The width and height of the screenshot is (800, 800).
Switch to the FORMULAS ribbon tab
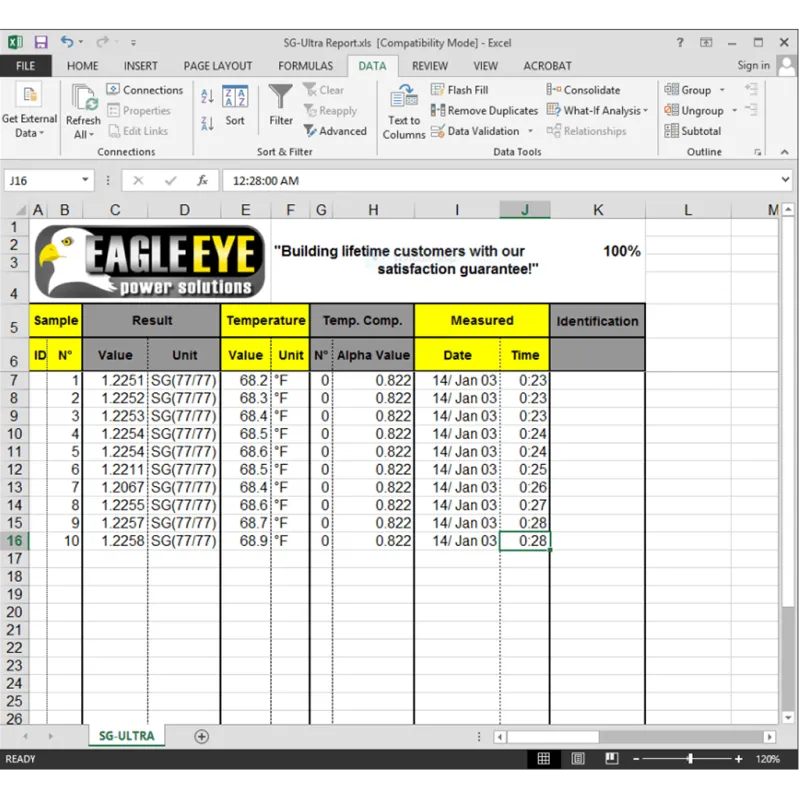pos(305,65)
